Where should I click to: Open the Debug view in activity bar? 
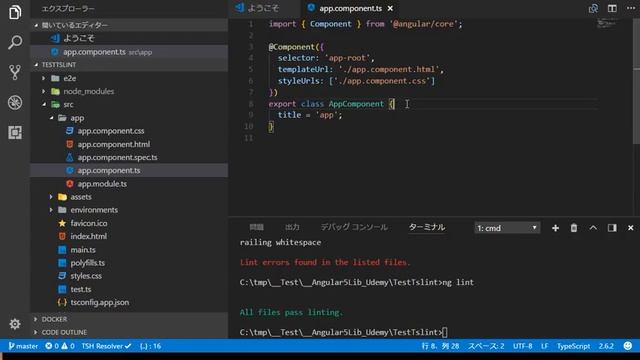(x=15, y=102)
